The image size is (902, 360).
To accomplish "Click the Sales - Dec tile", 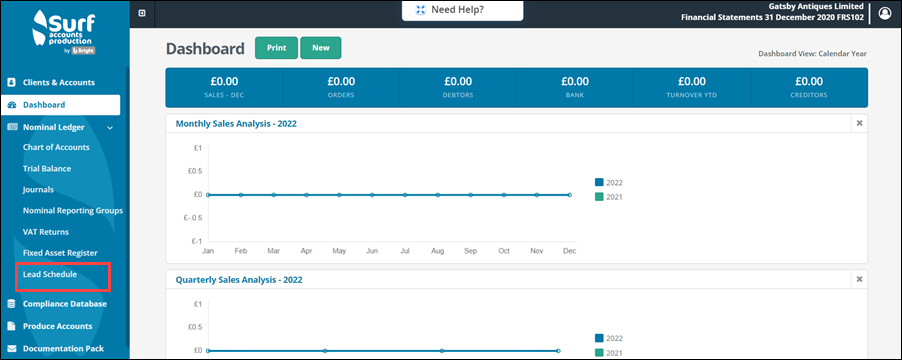I will point(224,87).
